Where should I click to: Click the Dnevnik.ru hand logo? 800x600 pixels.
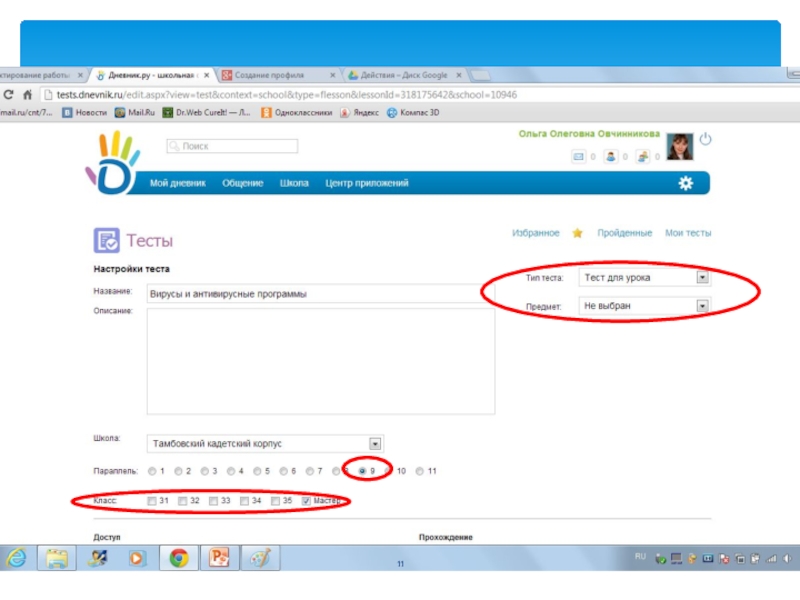(x=112, y=163)
